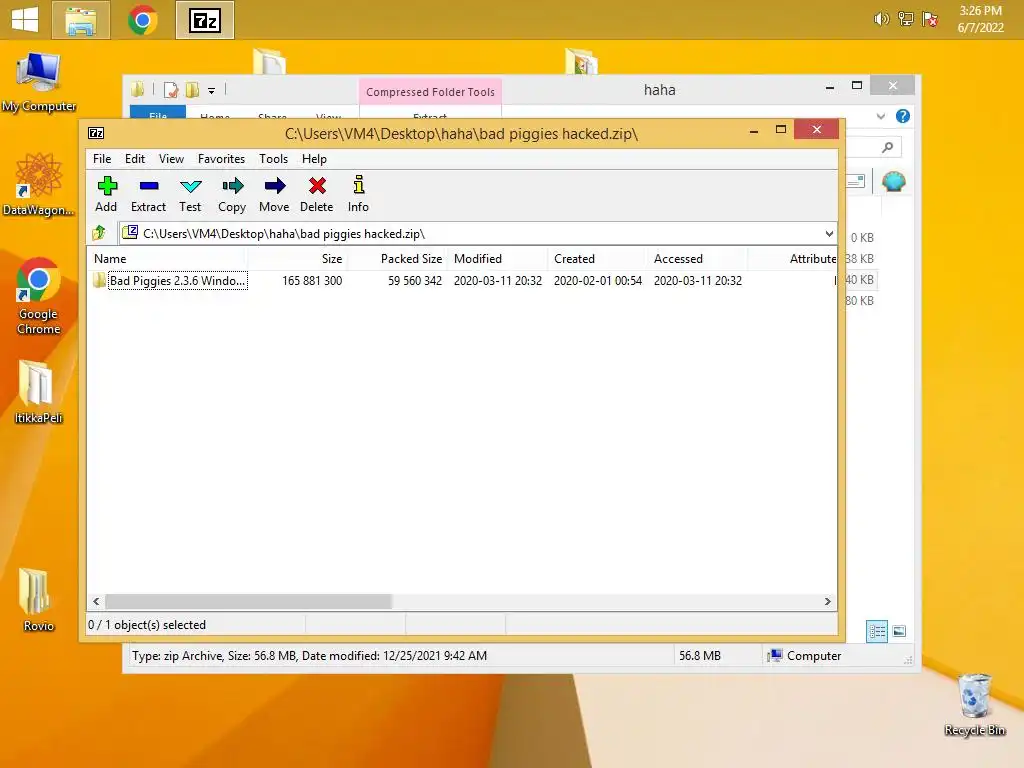Sort by Modified column header

tap(497, 259)
